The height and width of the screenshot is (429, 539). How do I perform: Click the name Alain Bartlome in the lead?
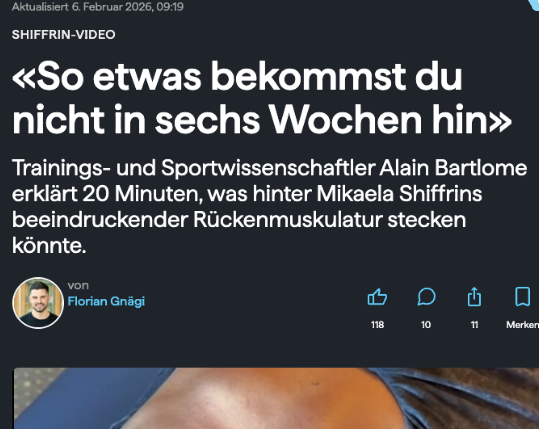click(x=453, y=168)
